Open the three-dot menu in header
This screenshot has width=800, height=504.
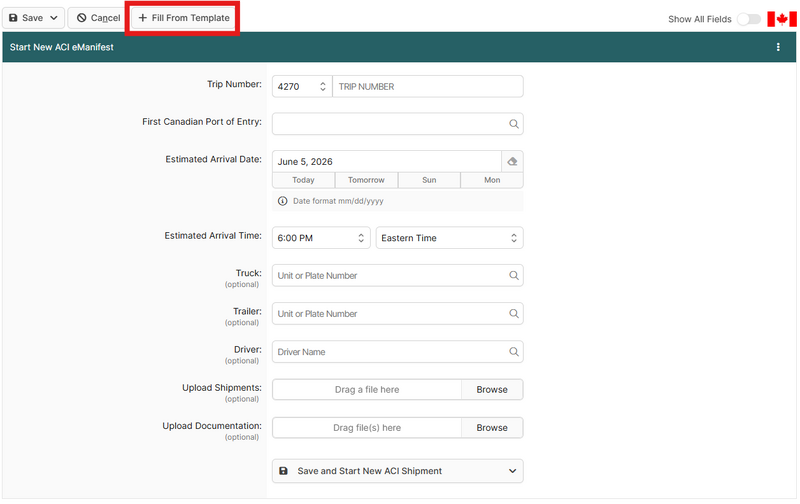point(778,47)
